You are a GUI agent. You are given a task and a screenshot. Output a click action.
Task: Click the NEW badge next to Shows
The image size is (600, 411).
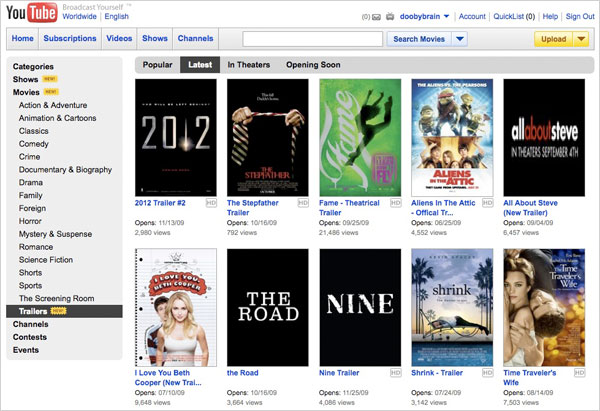point(50,79)
